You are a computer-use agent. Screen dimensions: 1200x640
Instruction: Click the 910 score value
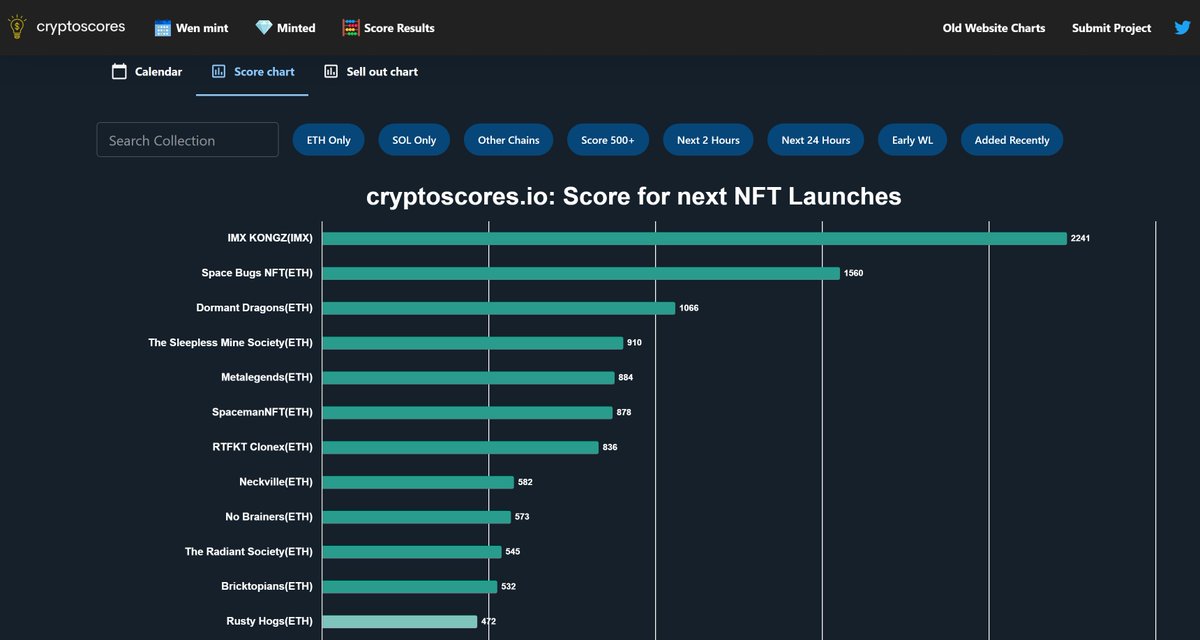[634, 343]
